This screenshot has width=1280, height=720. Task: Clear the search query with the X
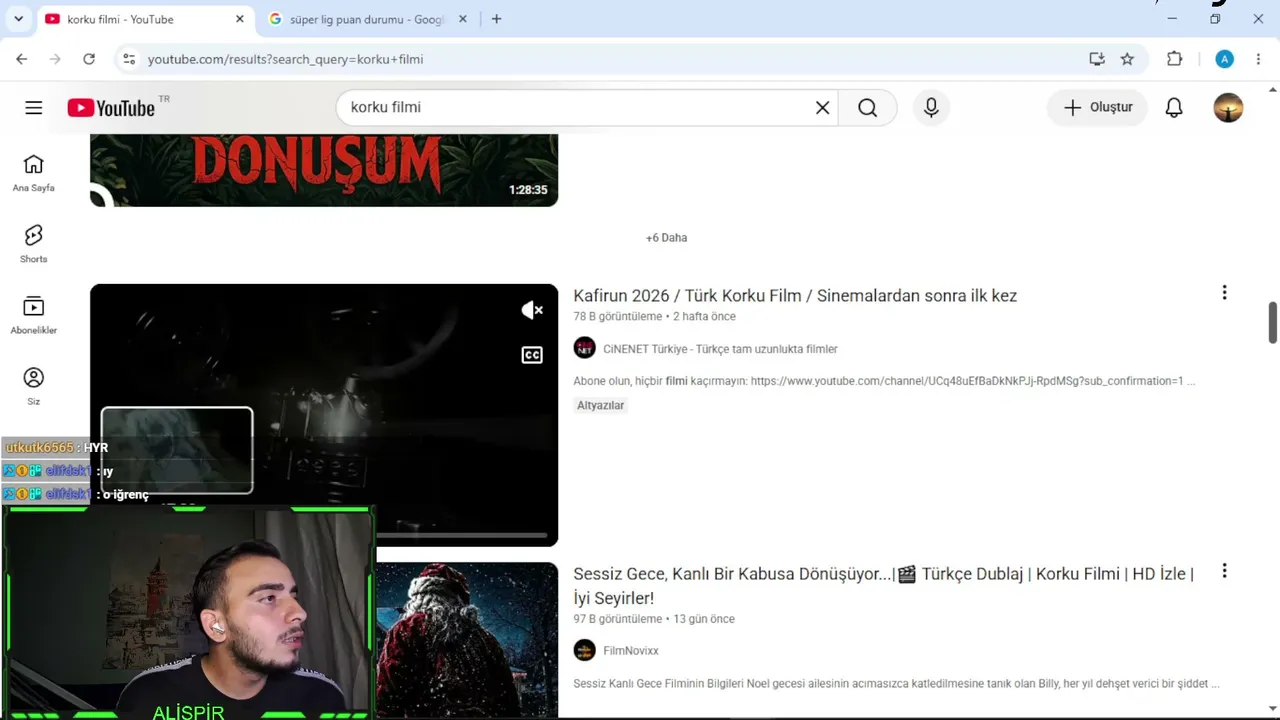pyautogui.click(x=822, y=108)
